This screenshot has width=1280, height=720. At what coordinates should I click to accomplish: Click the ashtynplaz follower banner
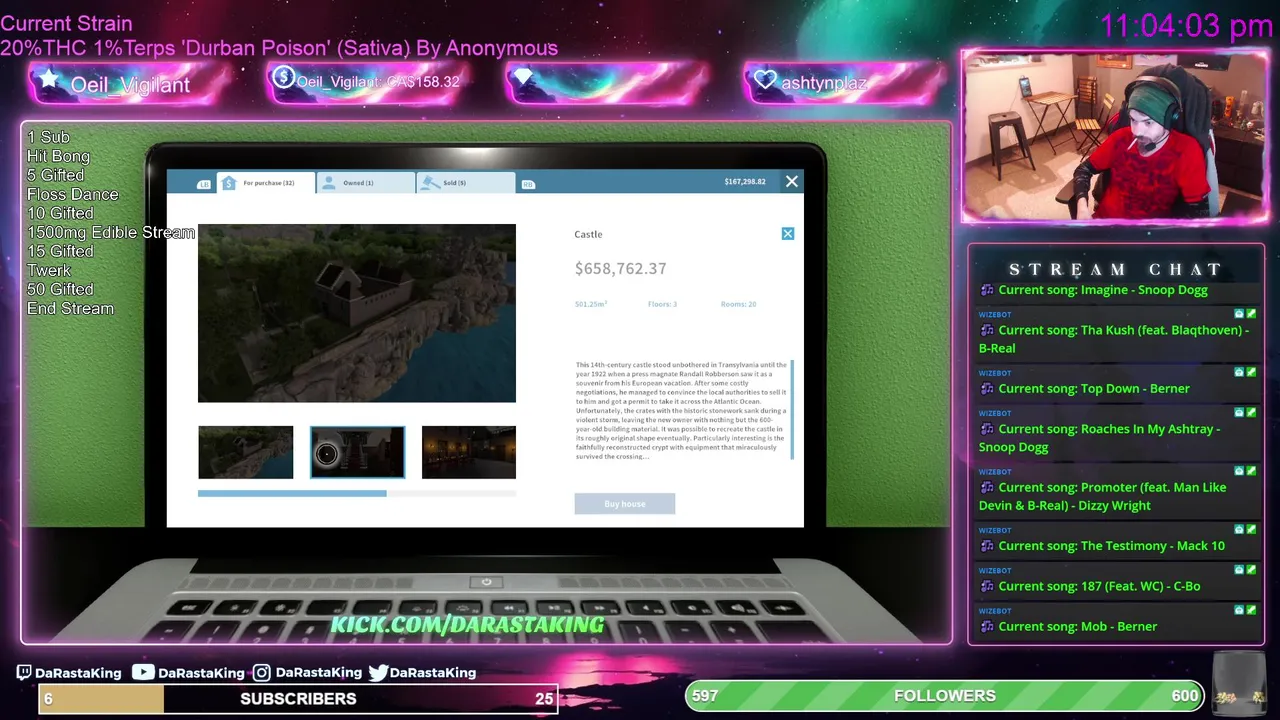845,82
